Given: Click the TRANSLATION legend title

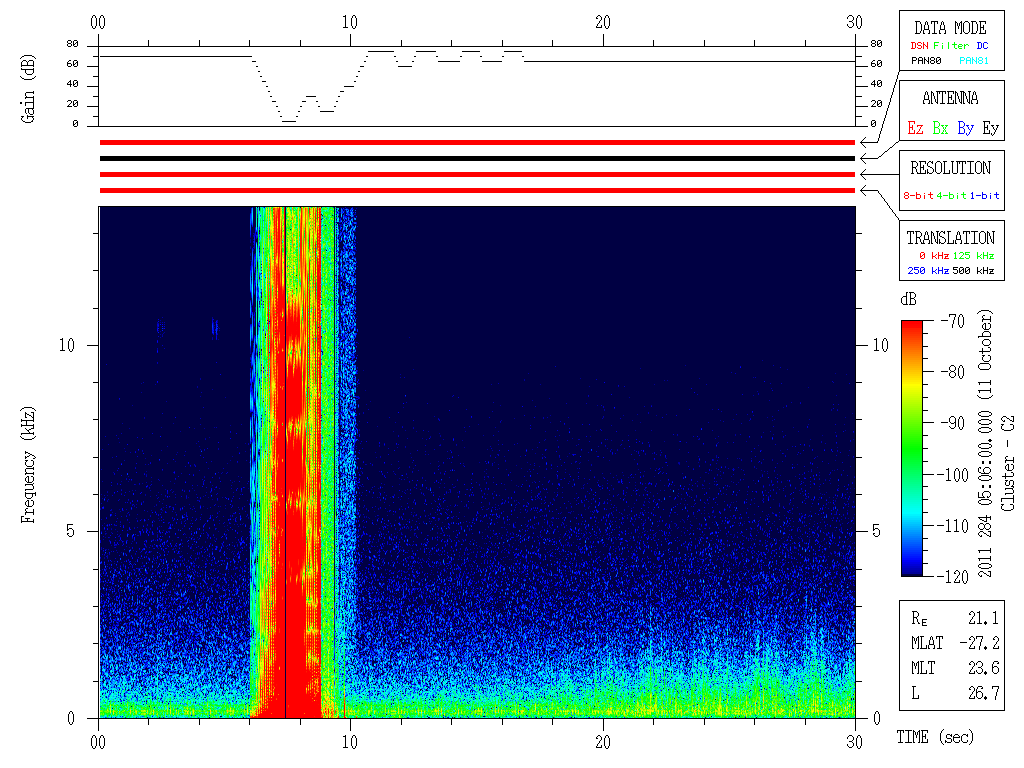Looking at the screenshot, I should click(951, 238).
